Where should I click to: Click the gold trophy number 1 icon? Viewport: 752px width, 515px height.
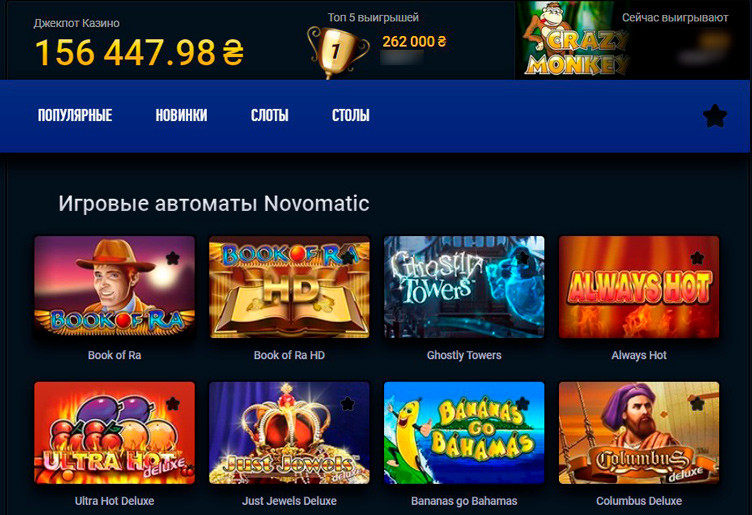point(338,52)
